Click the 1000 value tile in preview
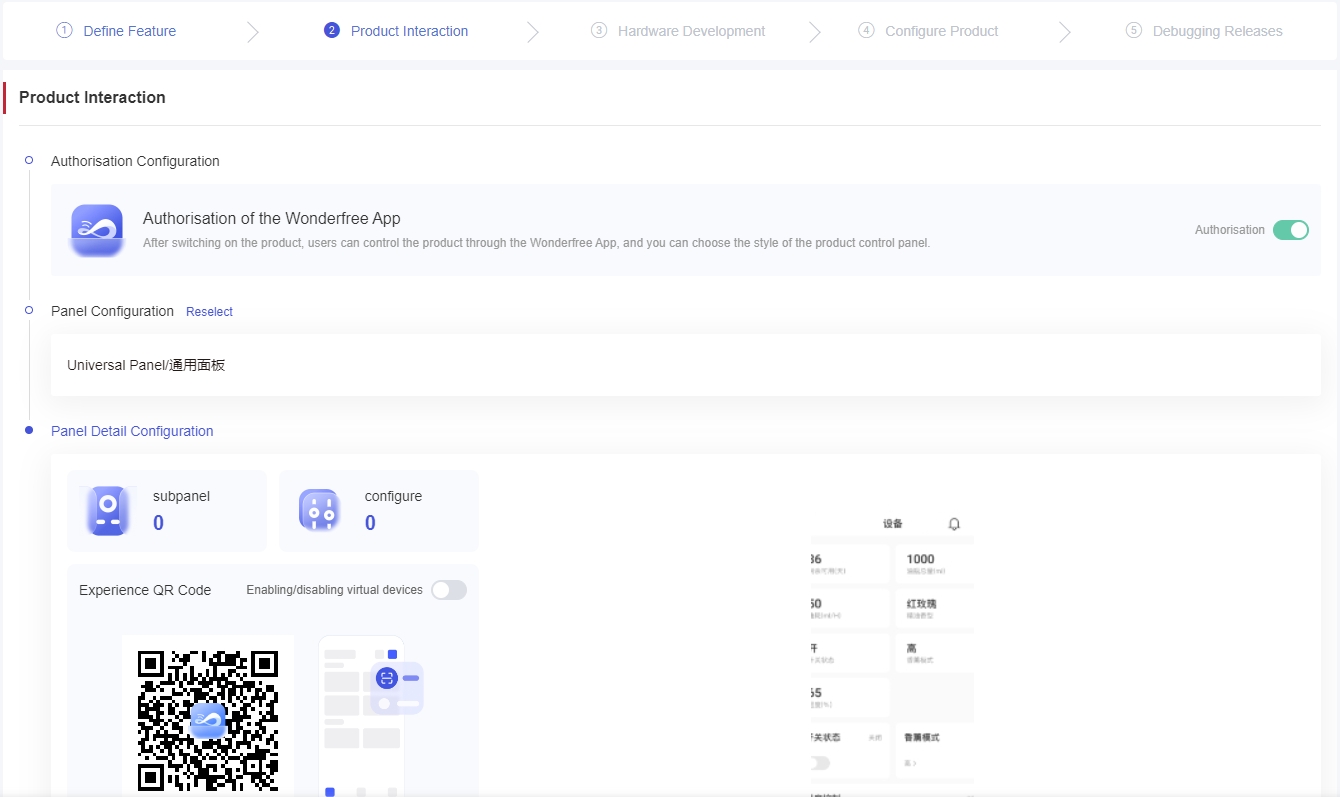Screen dimensions: 1340x797 pyautogui.click(x=934, y=564)
